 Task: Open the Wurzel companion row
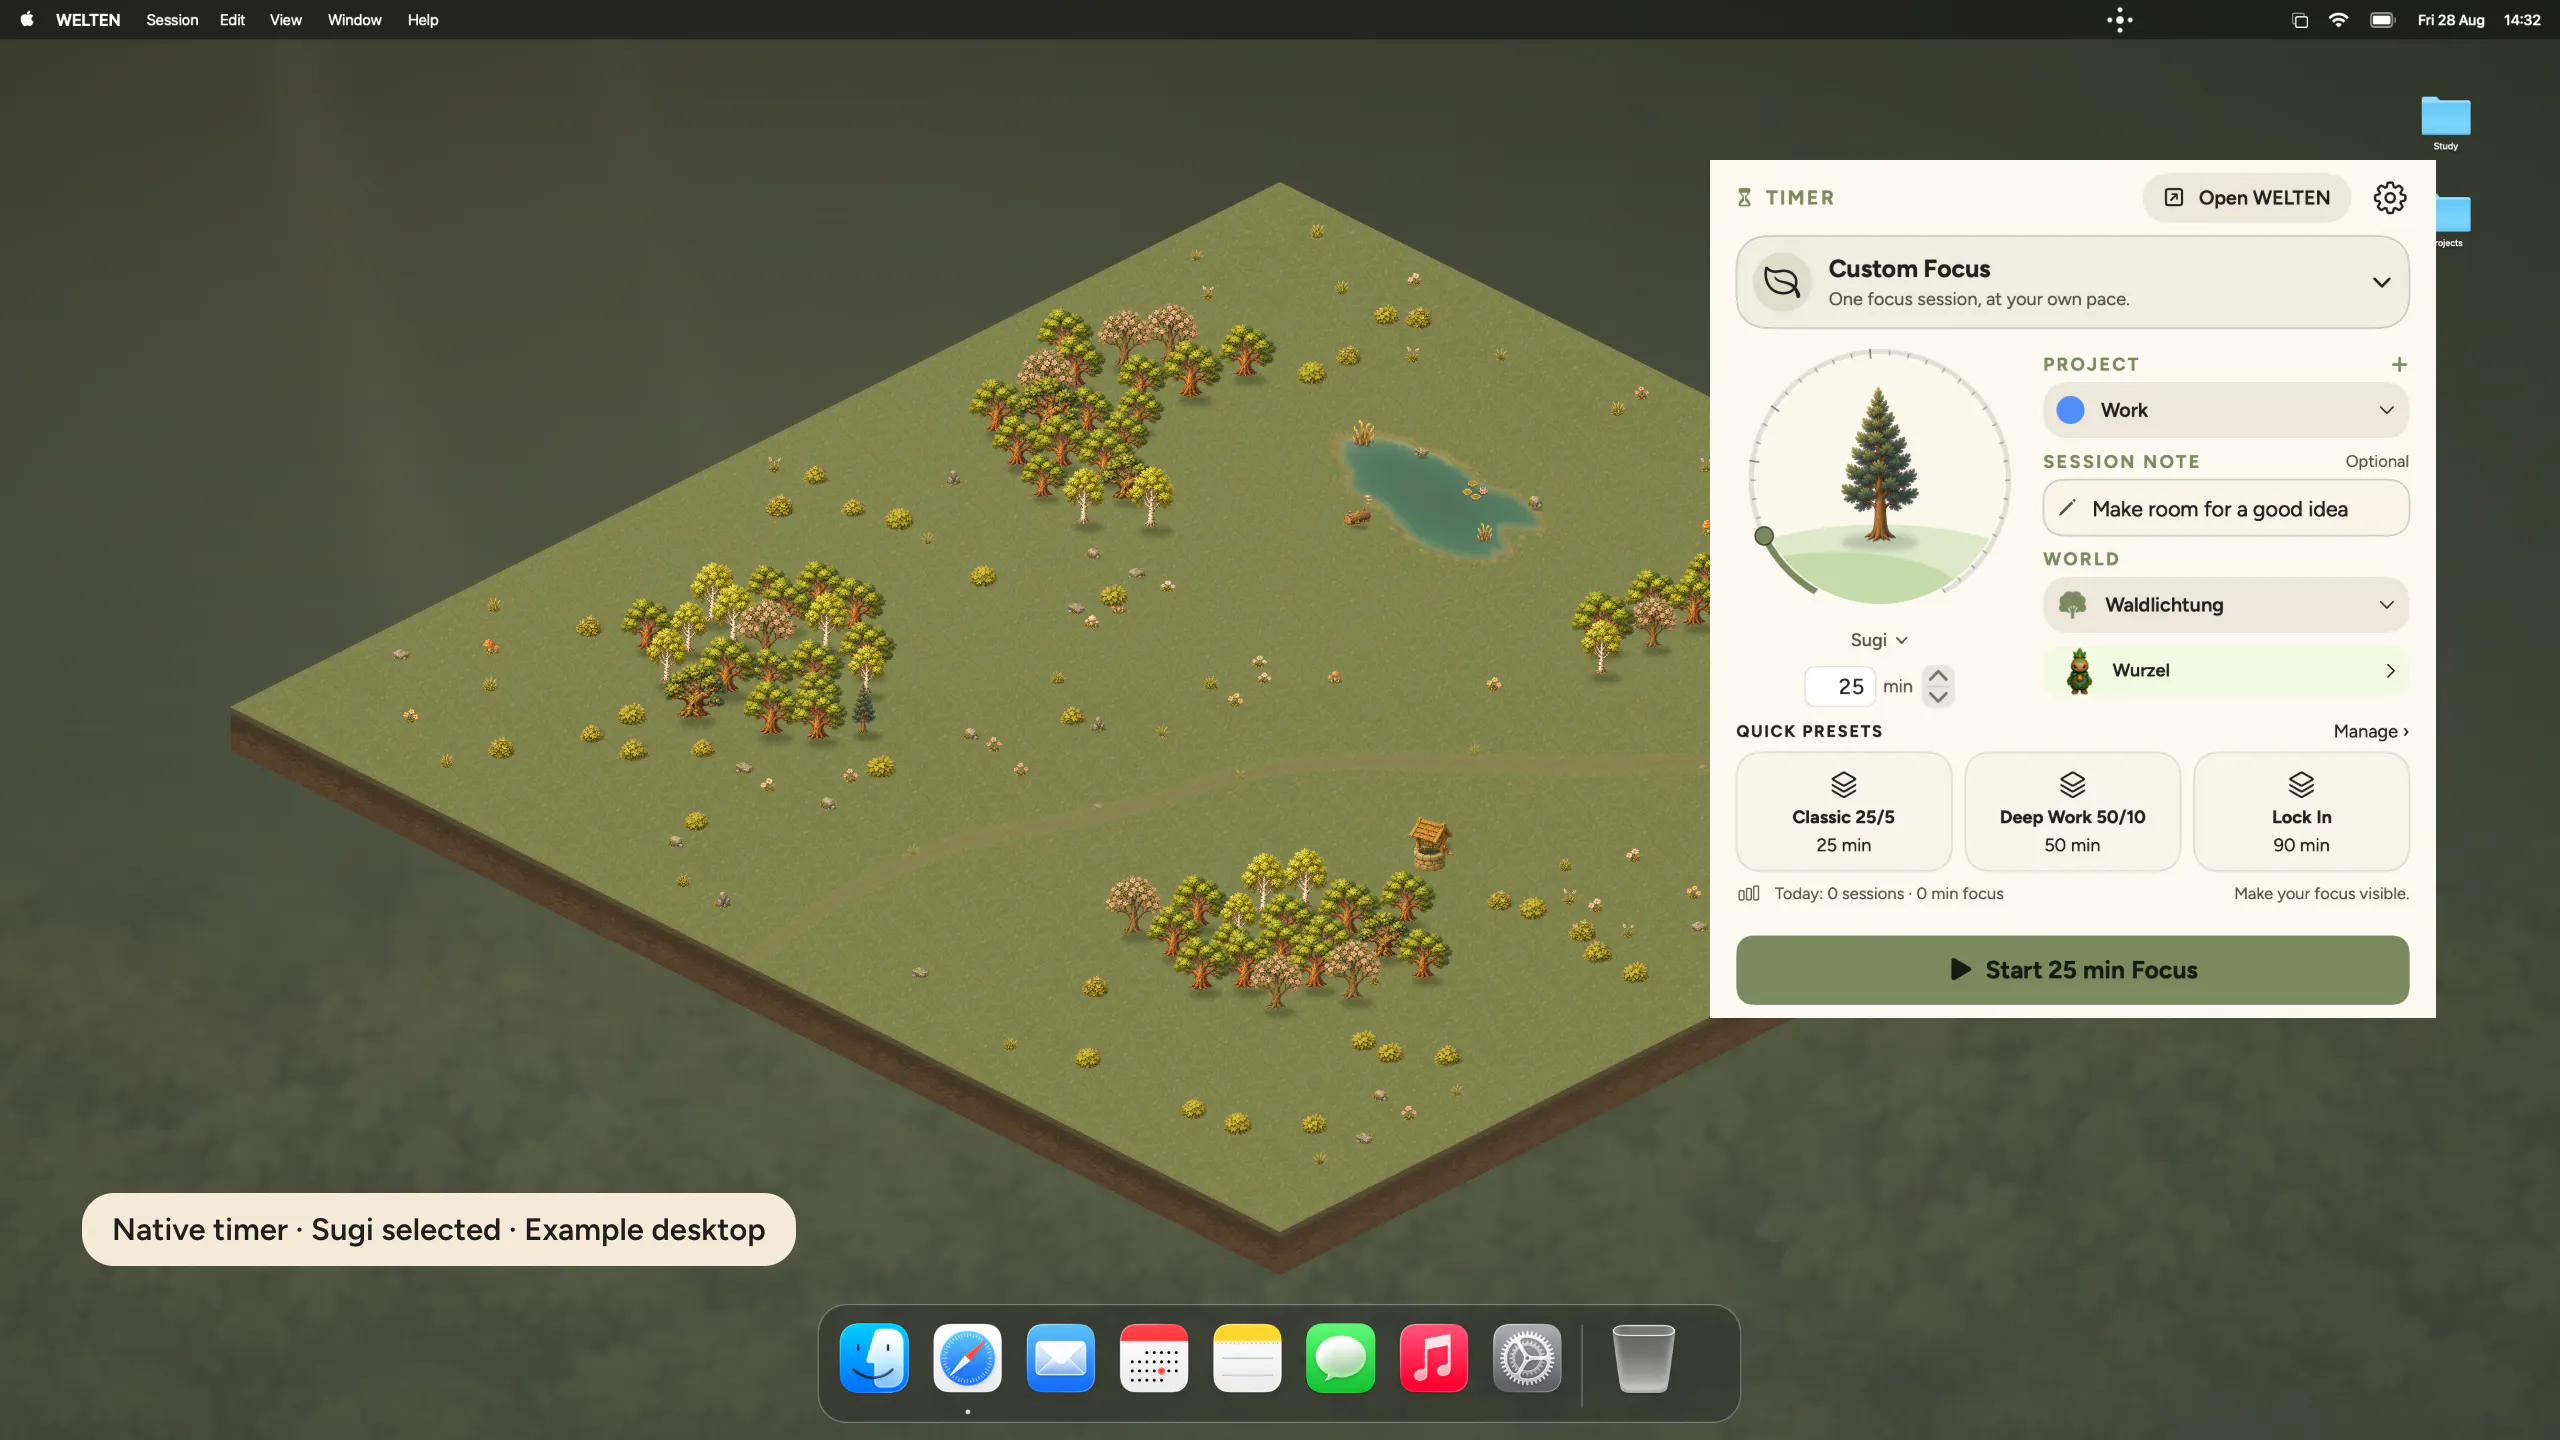point(2225,670)
